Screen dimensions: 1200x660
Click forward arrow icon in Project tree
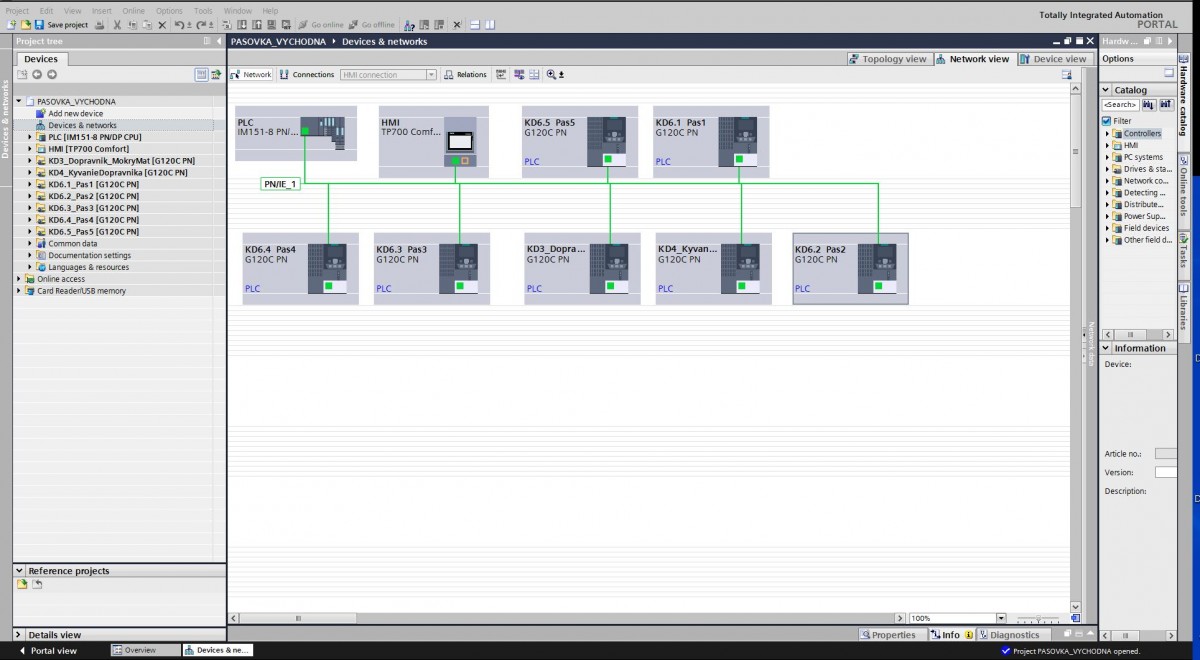coord(52,74)
